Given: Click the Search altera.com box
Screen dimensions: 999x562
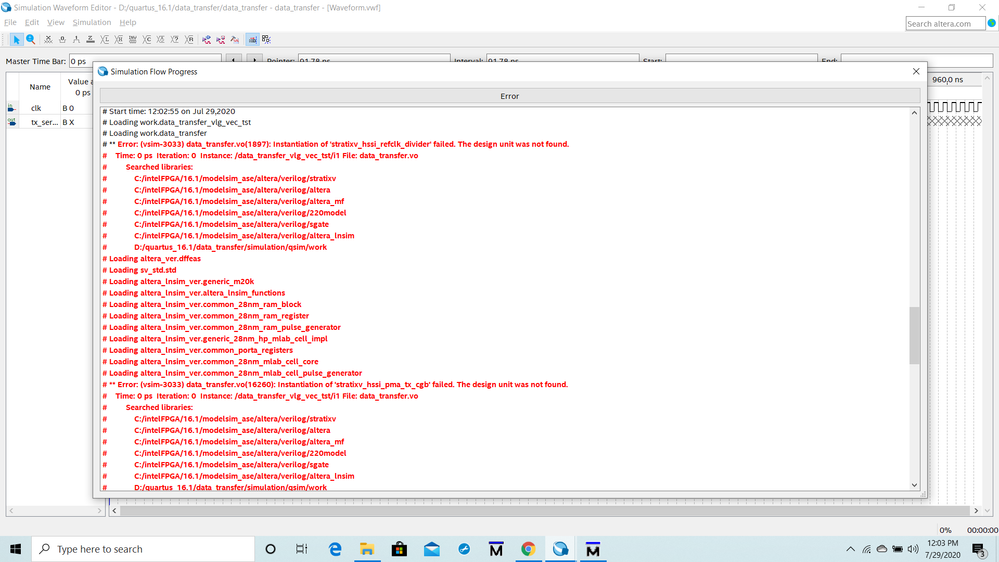Looking at the screenshot, I should click(x=945, y=24).
